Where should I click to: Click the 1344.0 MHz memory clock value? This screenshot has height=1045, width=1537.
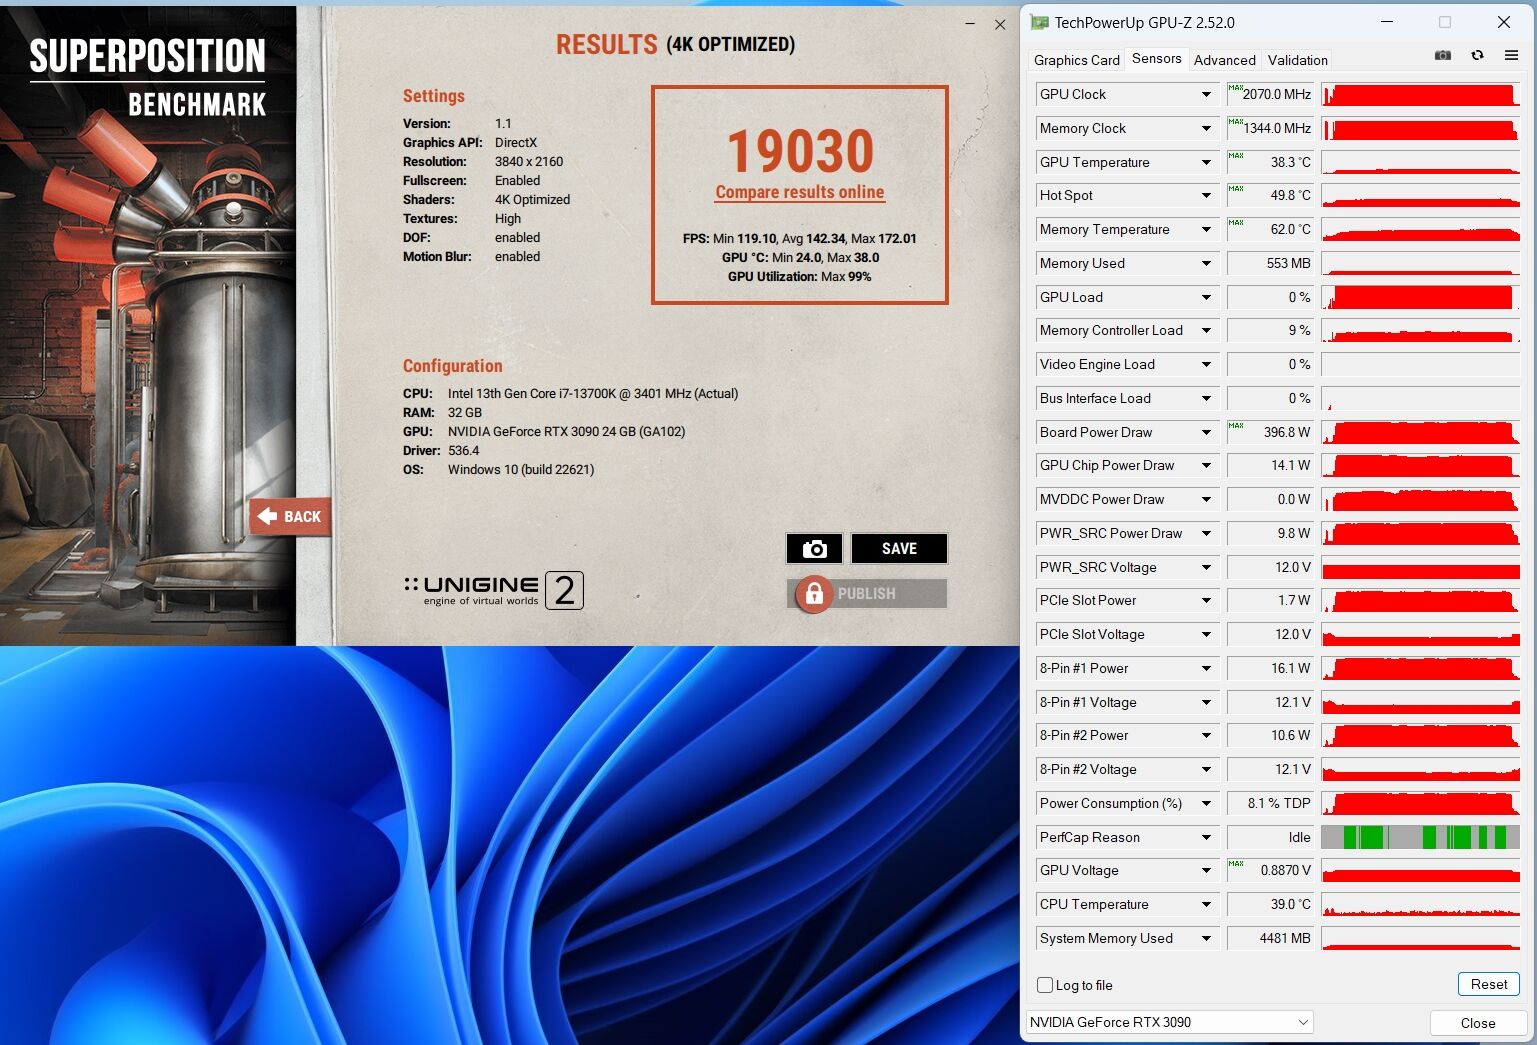click(1270, 128)
